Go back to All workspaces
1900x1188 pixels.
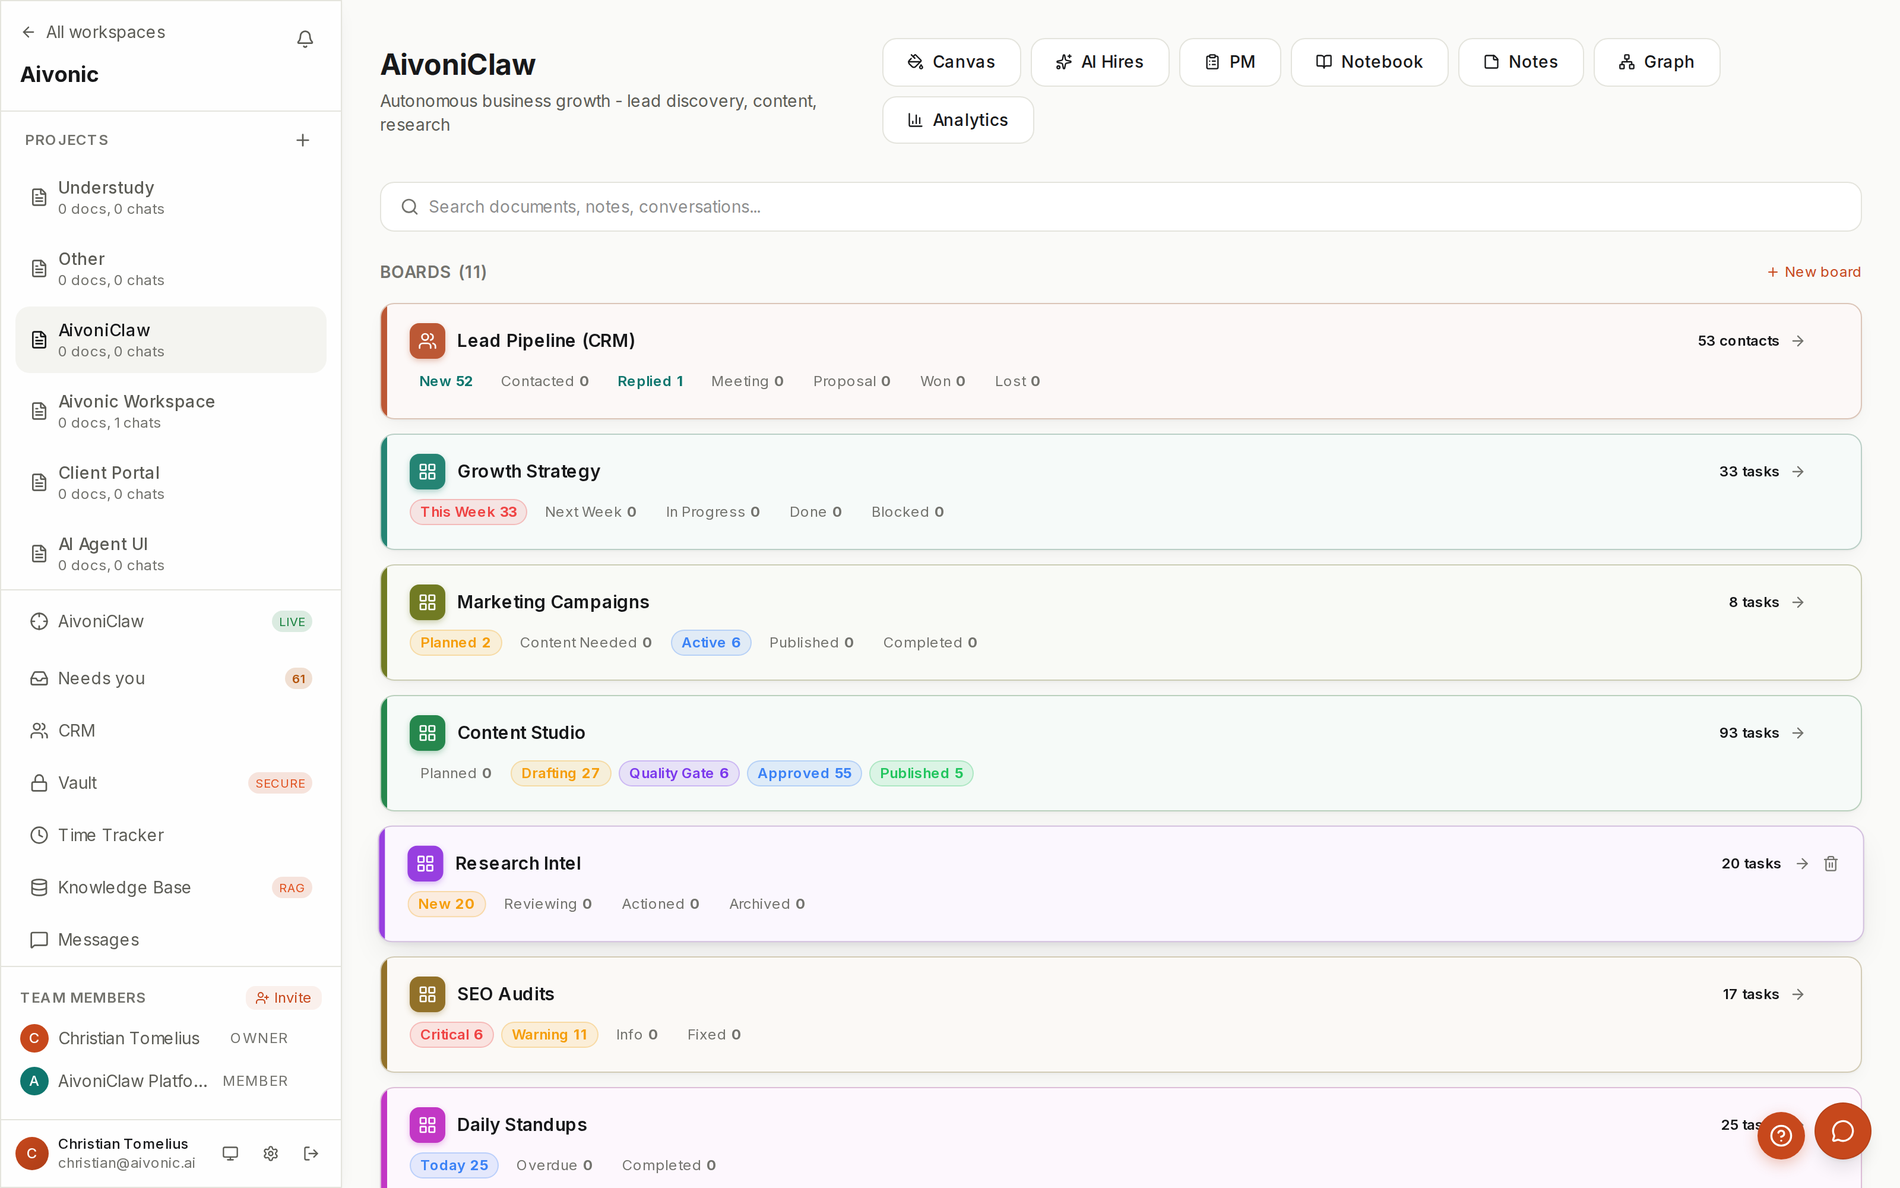pyautogui.click(x=93, y=32)
